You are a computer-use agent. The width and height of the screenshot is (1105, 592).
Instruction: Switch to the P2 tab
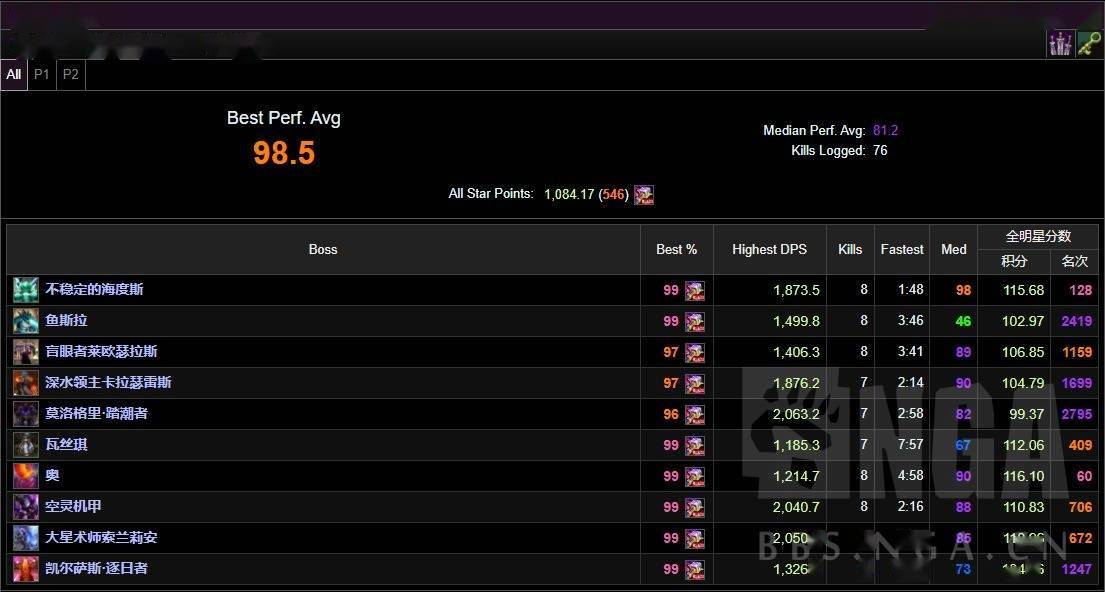point(71,74)
